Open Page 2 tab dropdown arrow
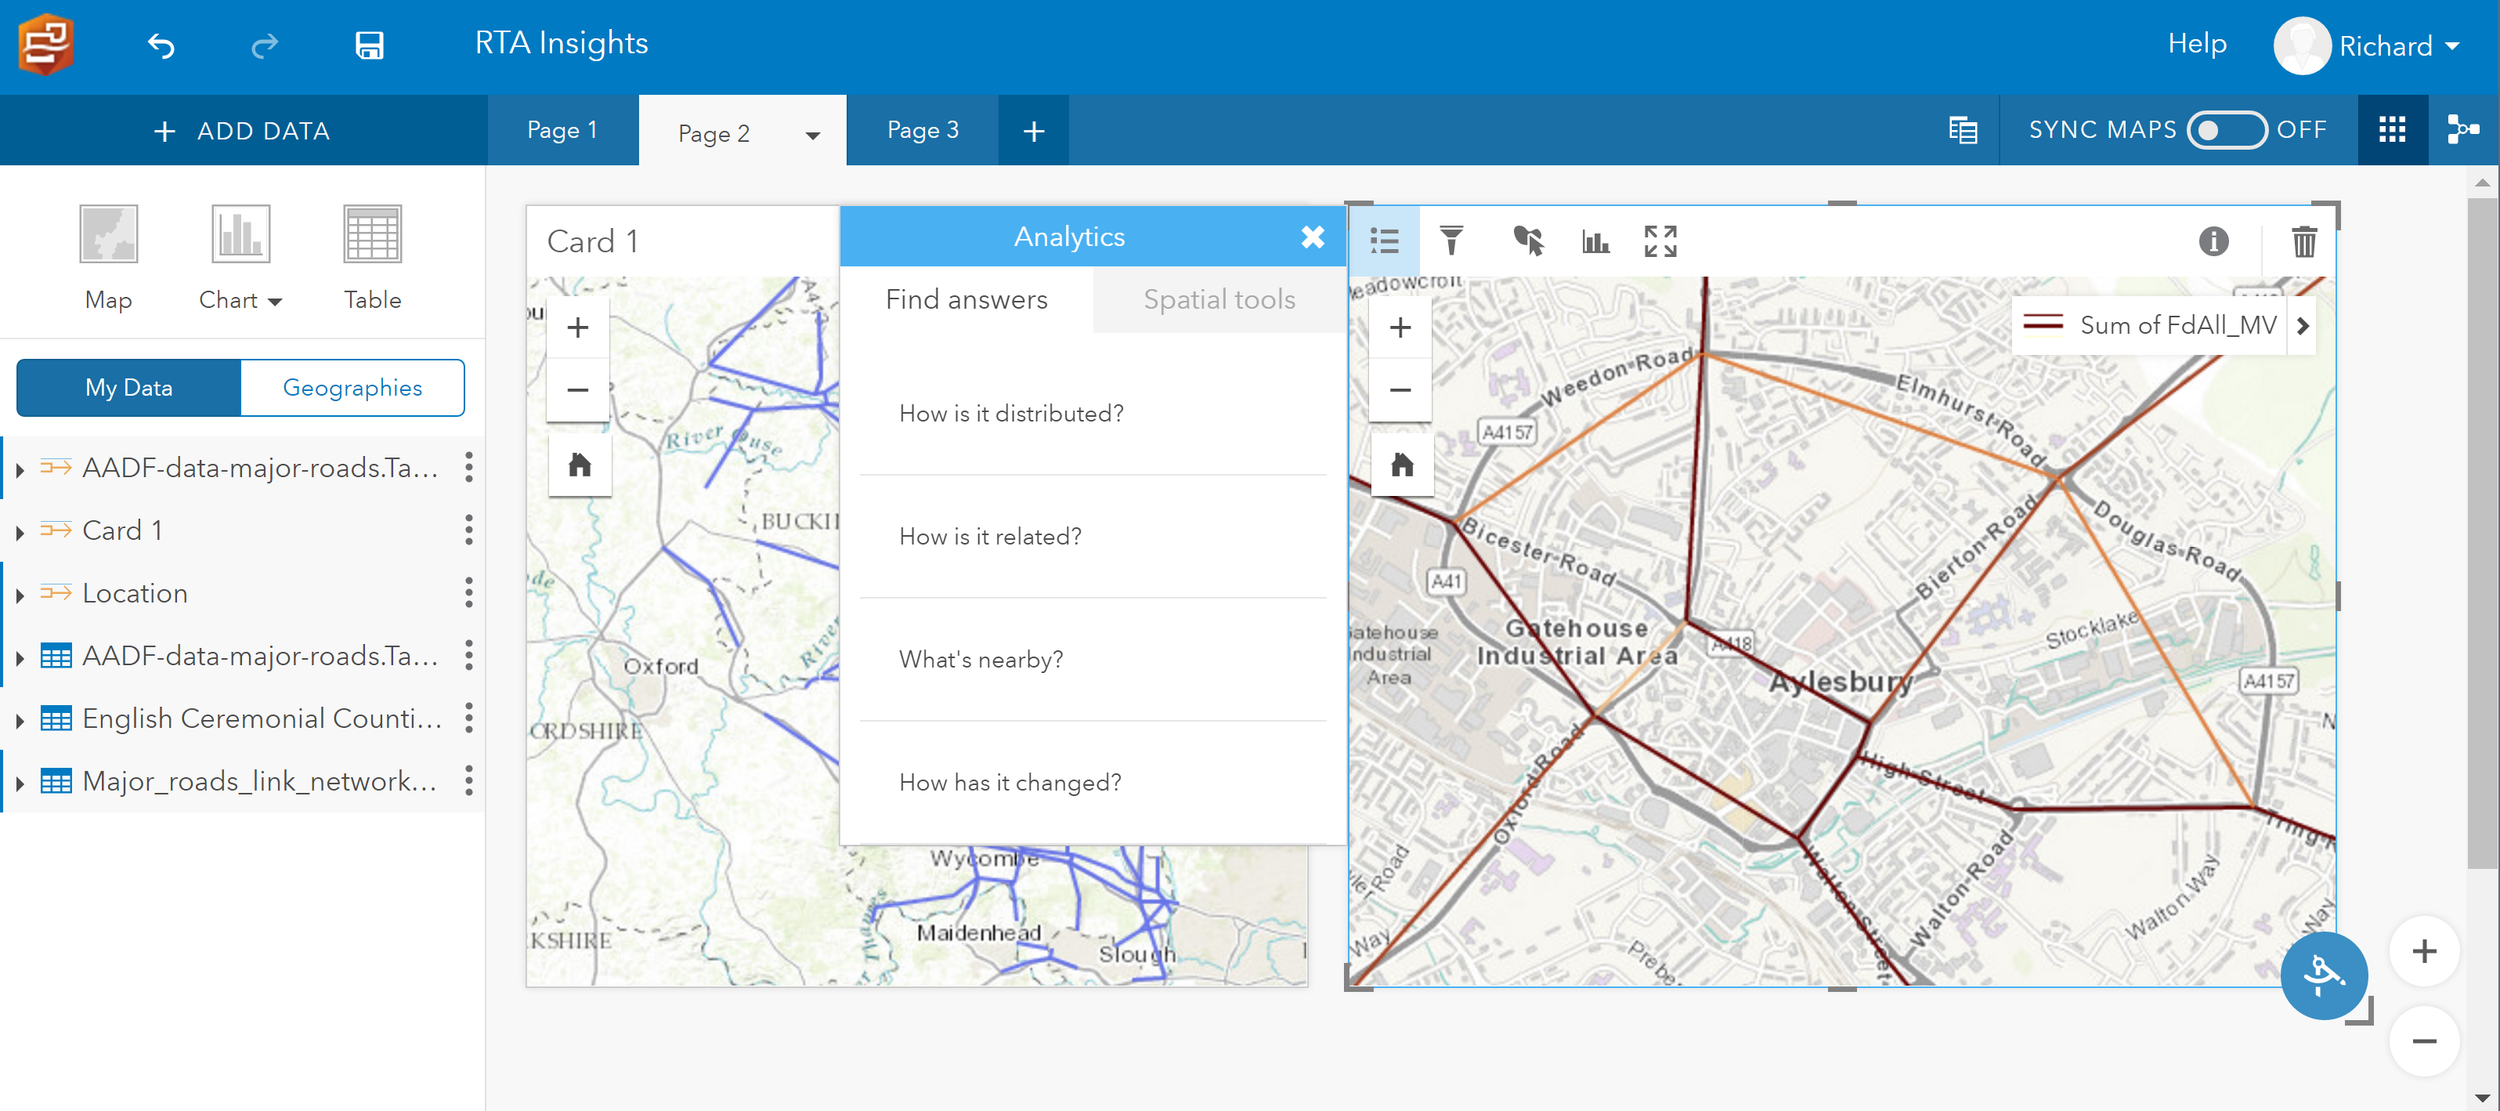This screenshot has width=2500, height=1111. point(812,135)
